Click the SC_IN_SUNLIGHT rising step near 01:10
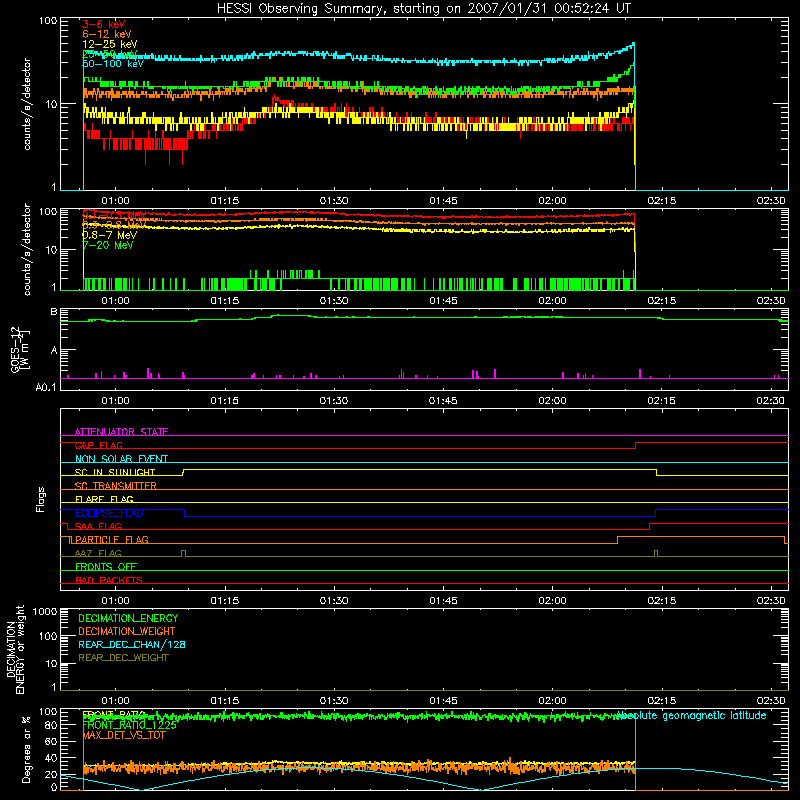 (183, 472)
